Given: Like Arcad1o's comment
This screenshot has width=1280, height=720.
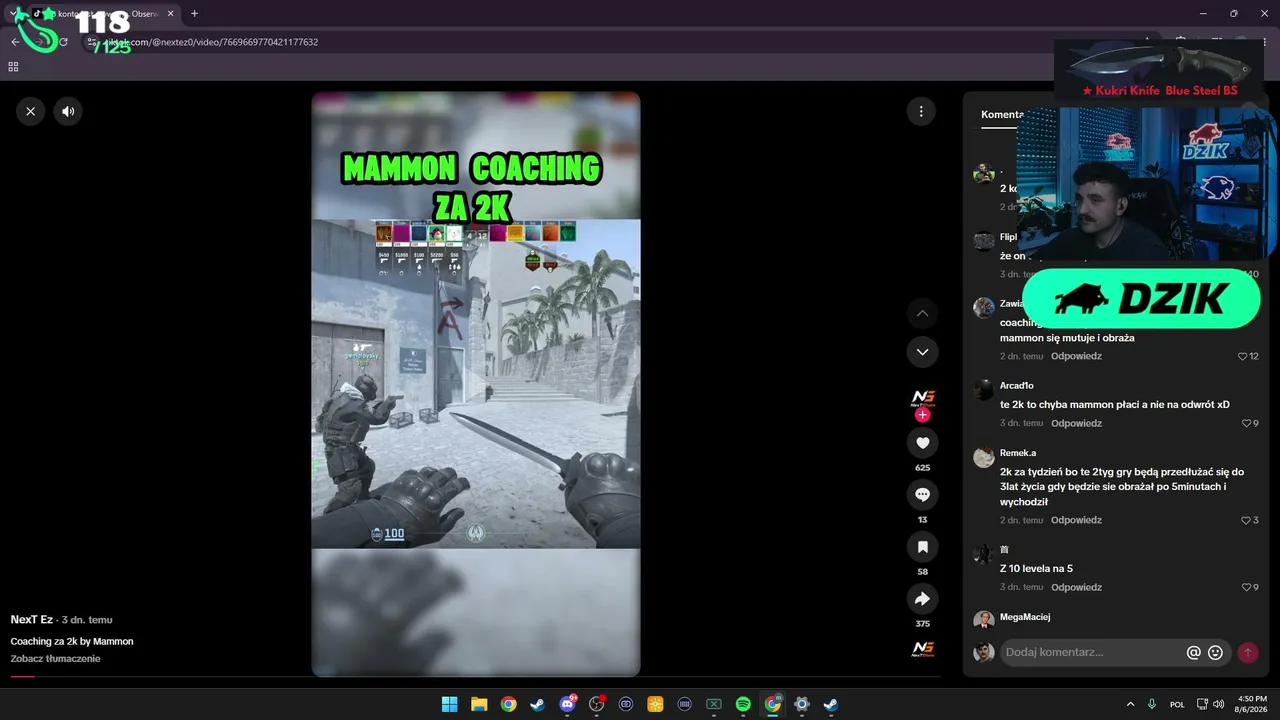Looking at the screenshot, I should (1247, 423).
